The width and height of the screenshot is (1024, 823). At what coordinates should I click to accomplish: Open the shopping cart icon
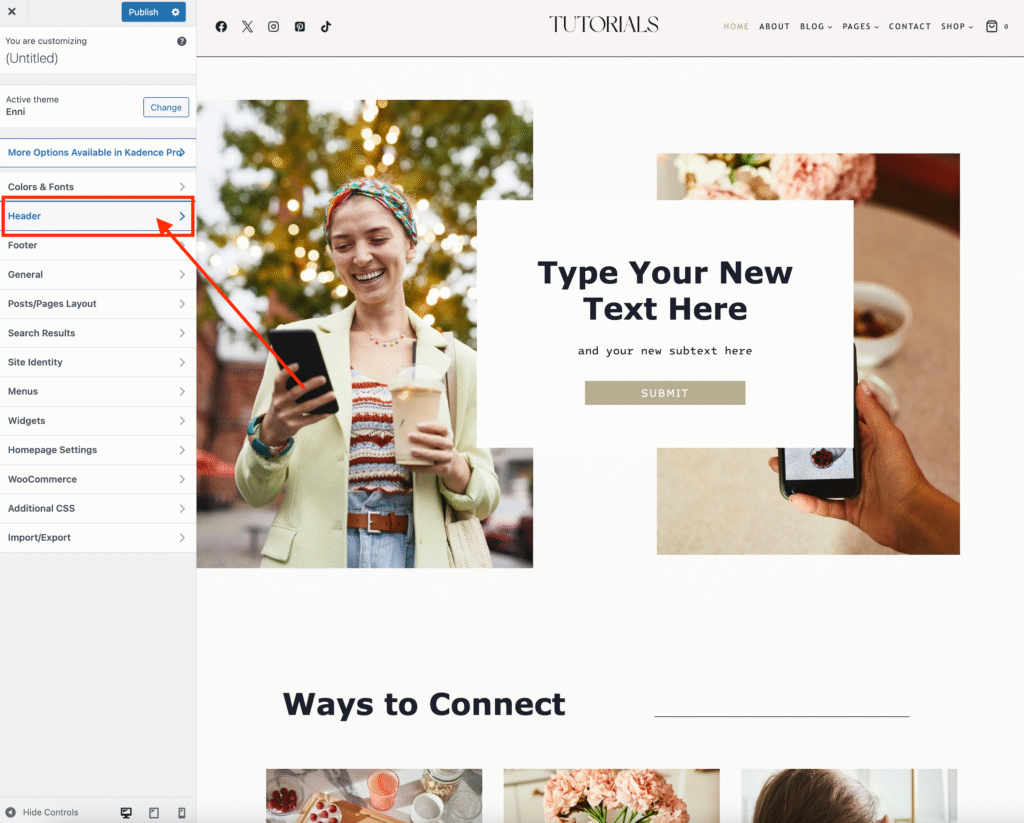(x=992, y=27)
